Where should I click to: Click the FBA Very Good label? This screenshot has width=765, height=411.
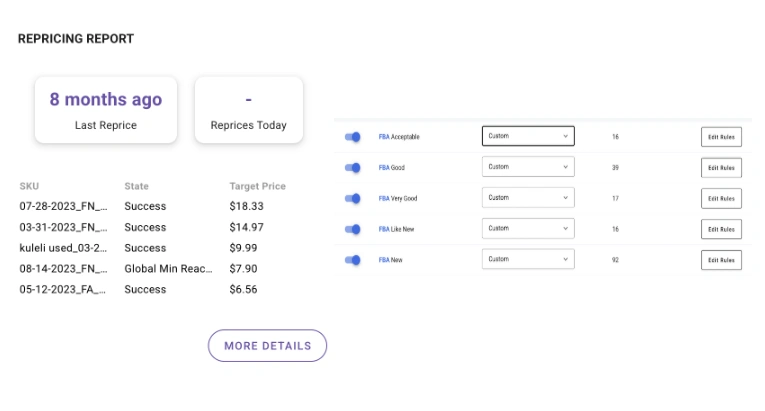[x=398, y=198]
